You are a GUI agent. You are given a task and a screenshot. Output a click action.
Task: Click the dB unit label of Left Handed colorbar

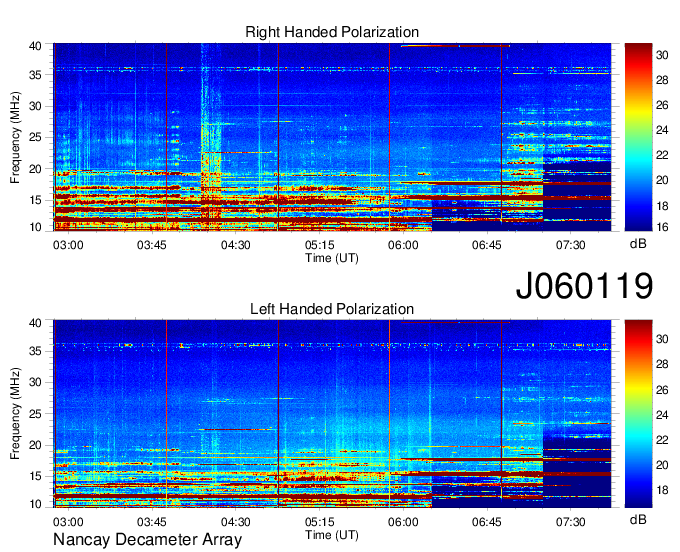638,519
